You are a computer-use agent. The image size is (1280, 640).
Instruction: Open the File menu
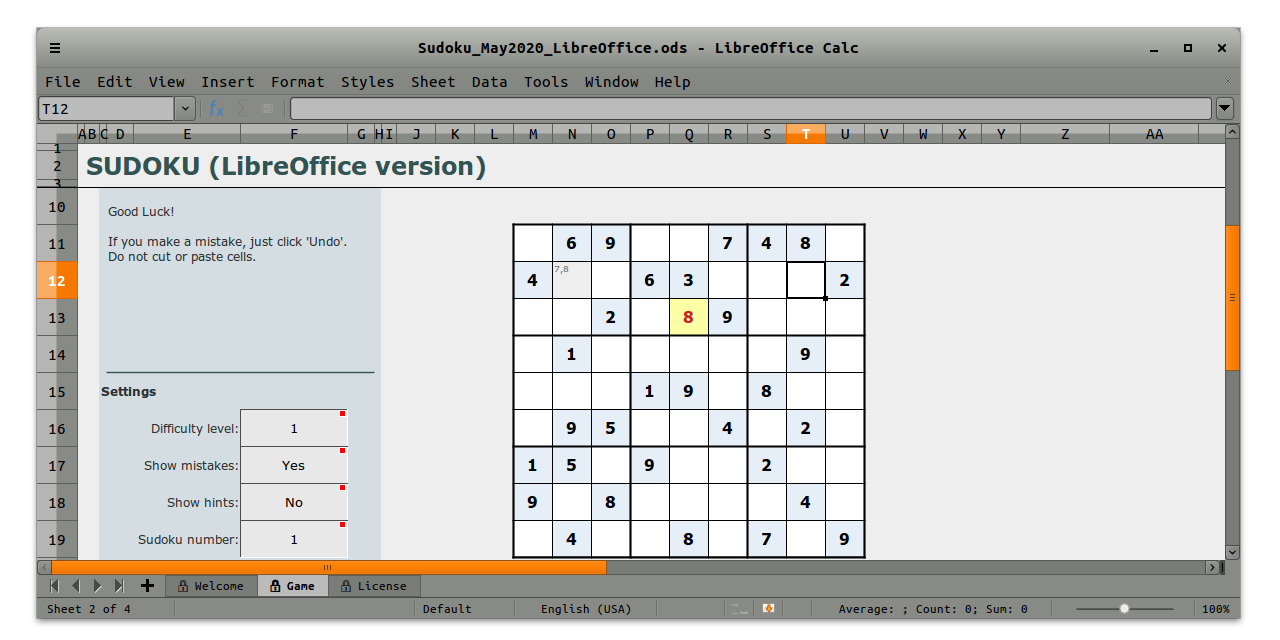click(63, 82)
